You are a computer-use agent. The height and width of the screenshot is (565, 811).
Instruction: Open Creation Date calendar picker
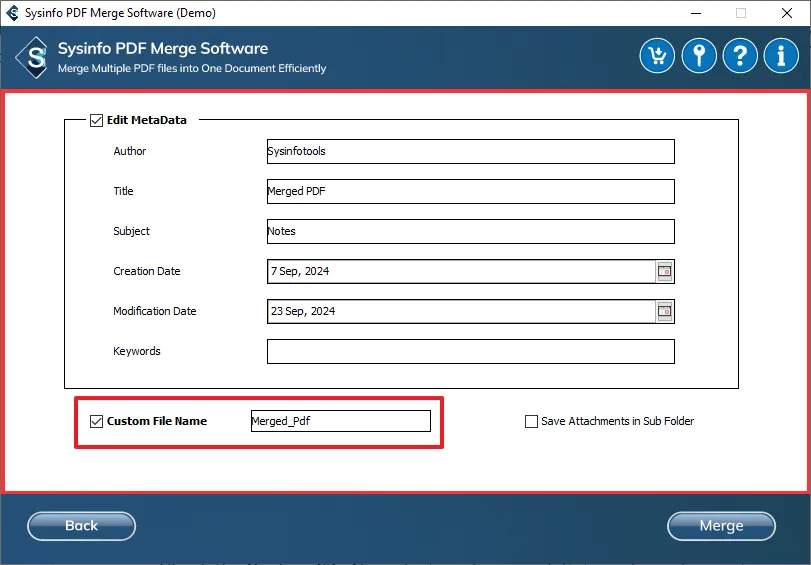(x=664, y=271)
